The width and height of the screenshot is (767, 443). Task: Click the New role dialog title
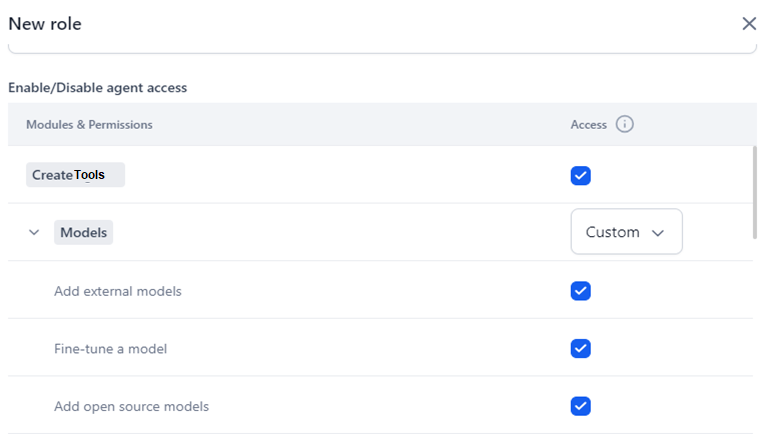point(45,24)
